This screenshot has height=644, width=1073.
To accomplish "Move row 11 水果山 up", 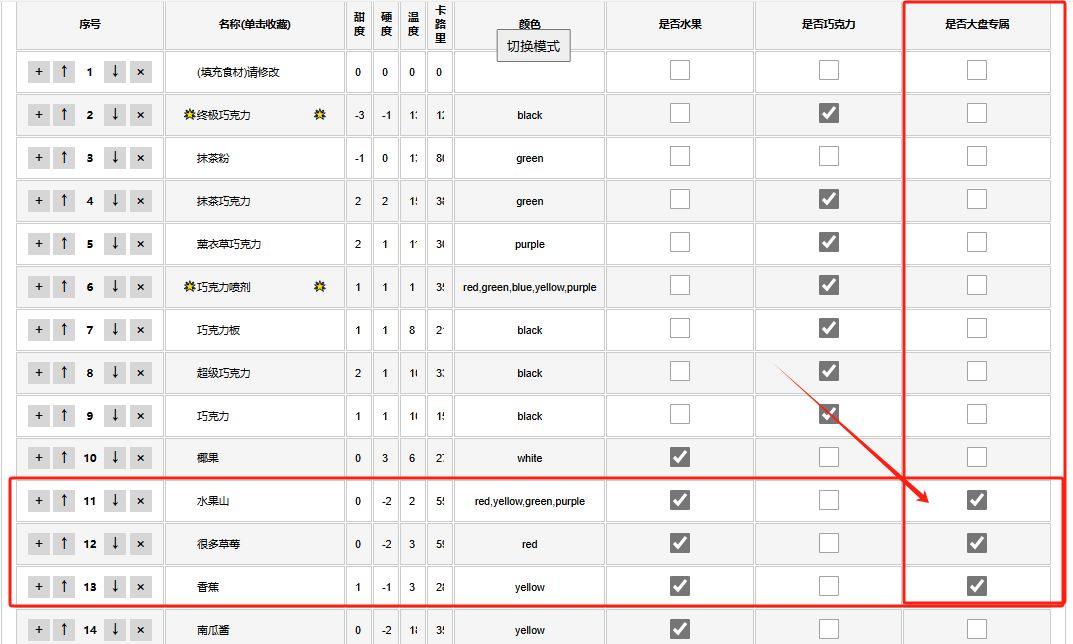I will pos(64,501).
